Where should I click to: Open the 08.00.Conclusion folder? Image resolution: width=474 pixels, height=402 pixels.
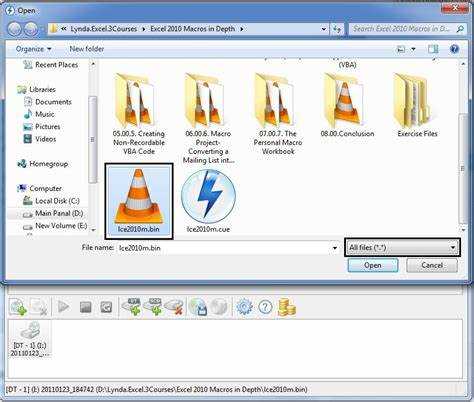[x=347, y=106]
